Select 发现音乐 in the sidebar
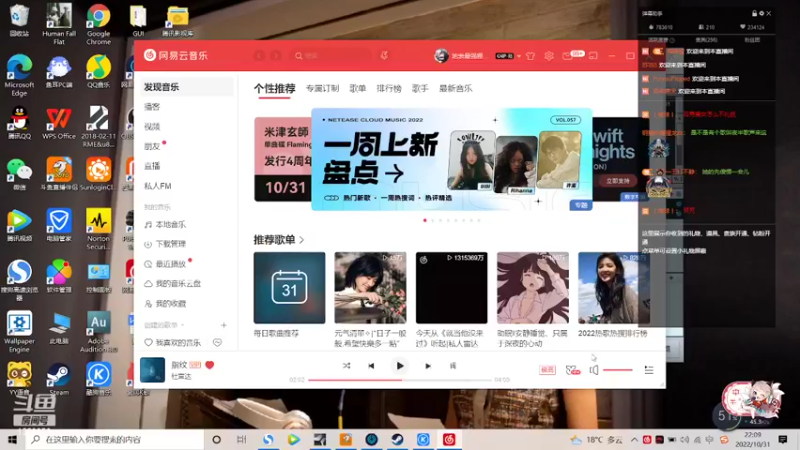Viewport: 800px width, 450px height. click(x=186, y=87)
